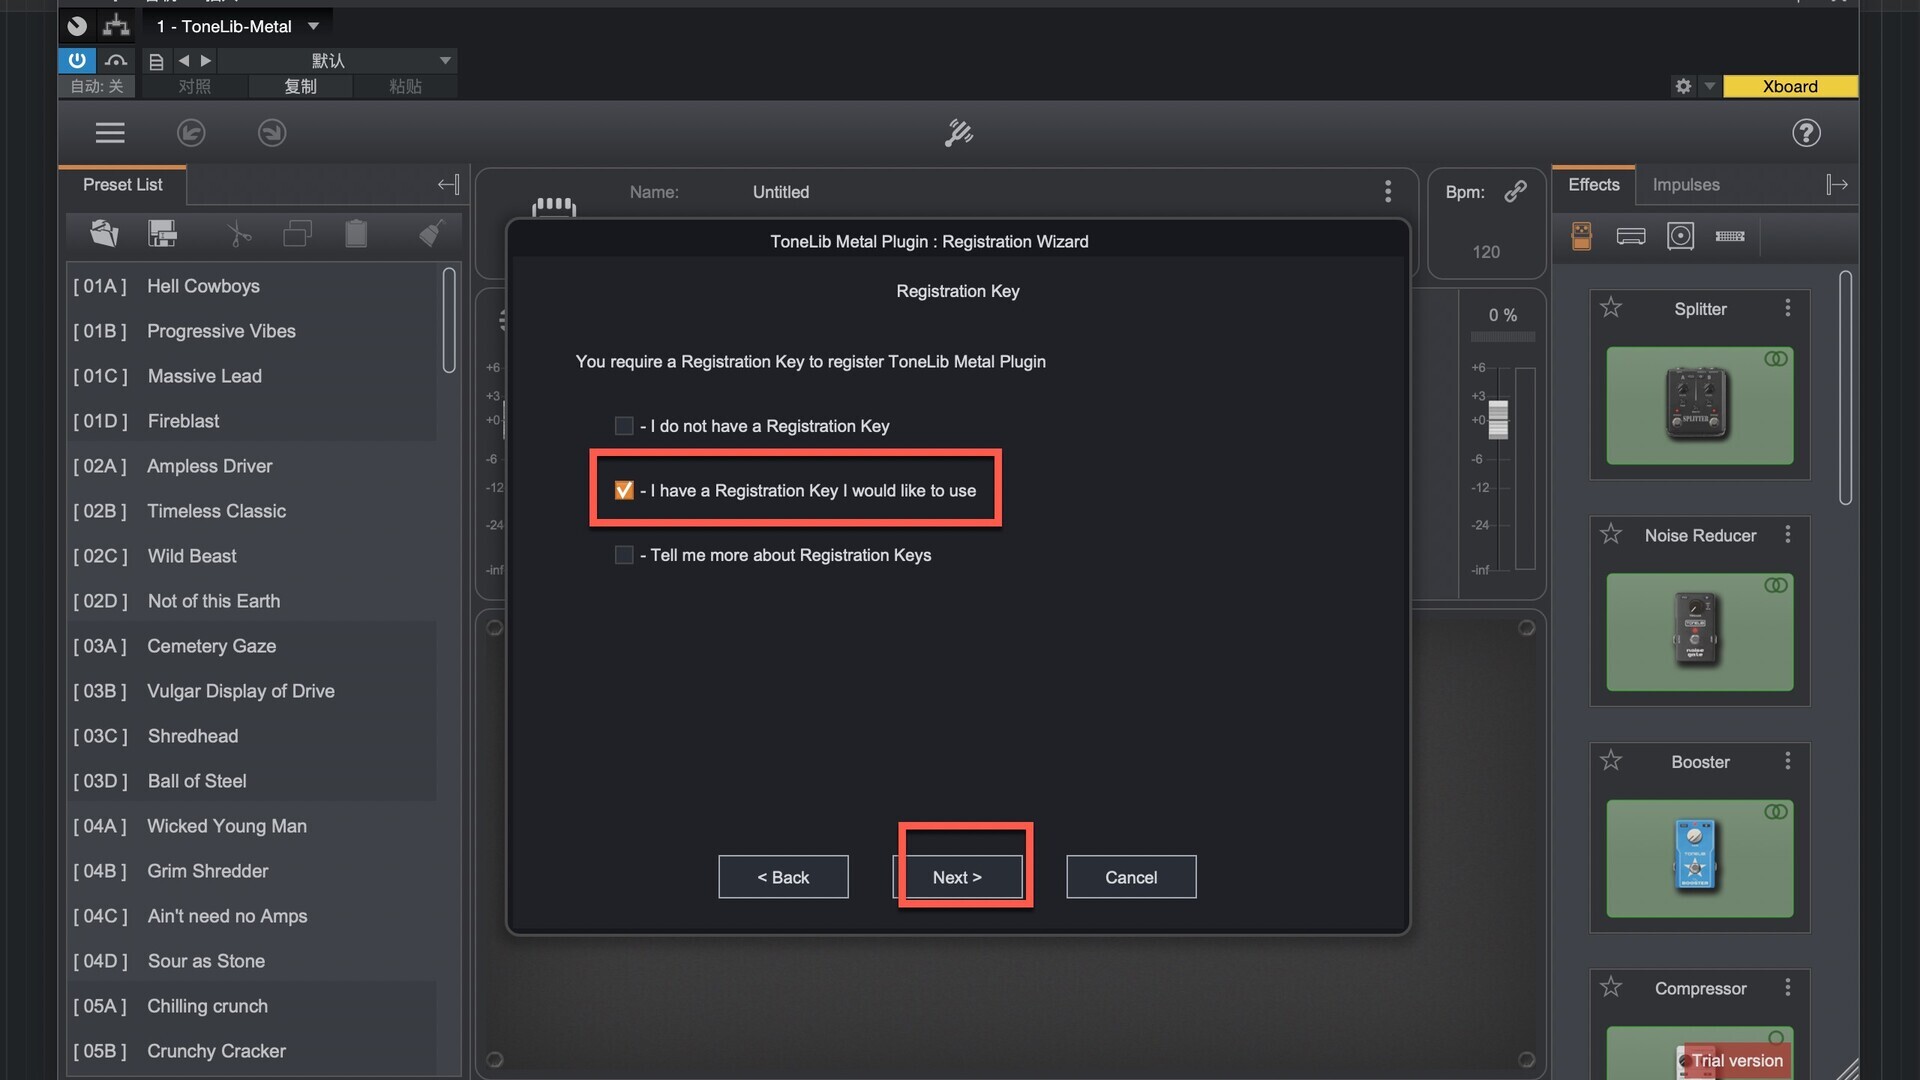Toggle the Splitter stereo link icon
The width and height of the screenshot is (1920, 1080).
1776,358
